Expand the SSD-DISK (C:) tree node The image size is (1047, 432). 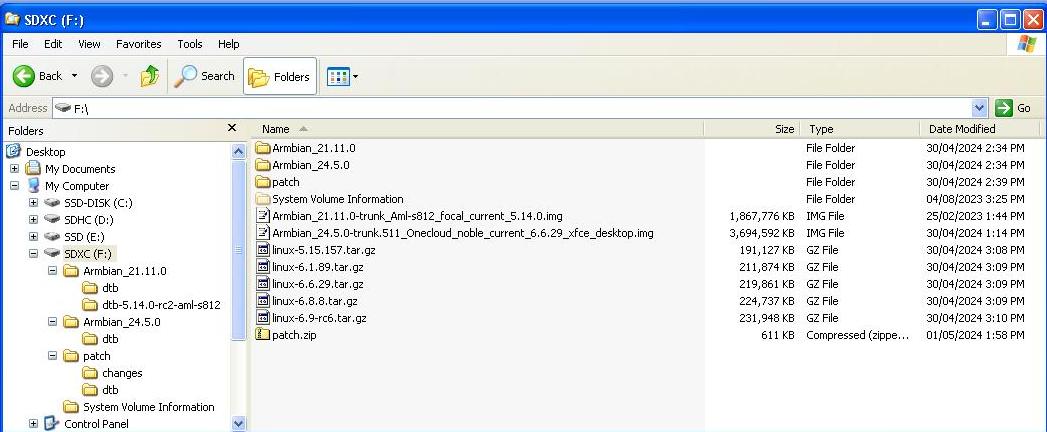[x=34, y=203]
